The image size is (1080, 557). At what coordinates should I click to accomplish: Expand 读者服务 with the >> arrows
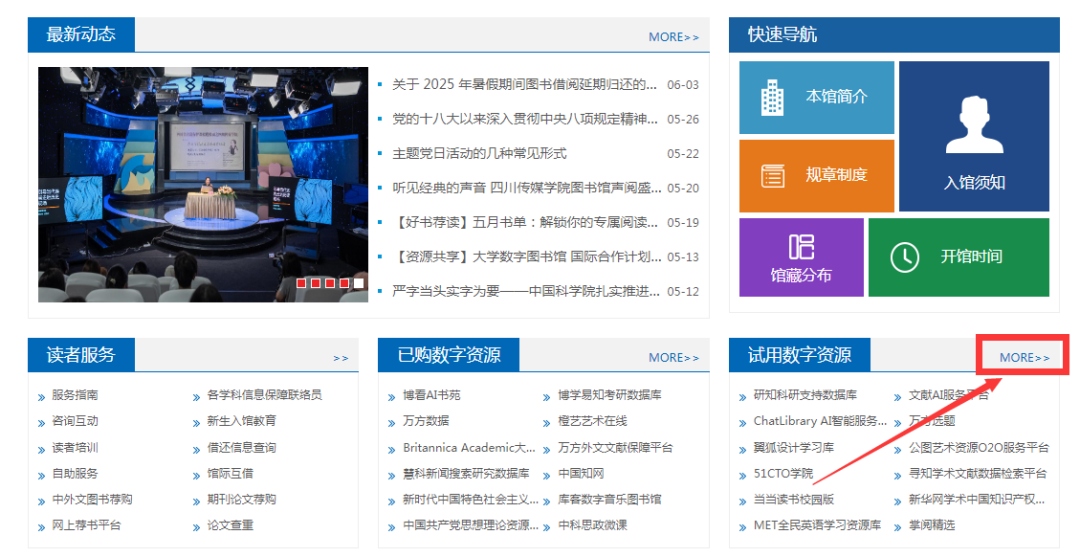(341, 358)
